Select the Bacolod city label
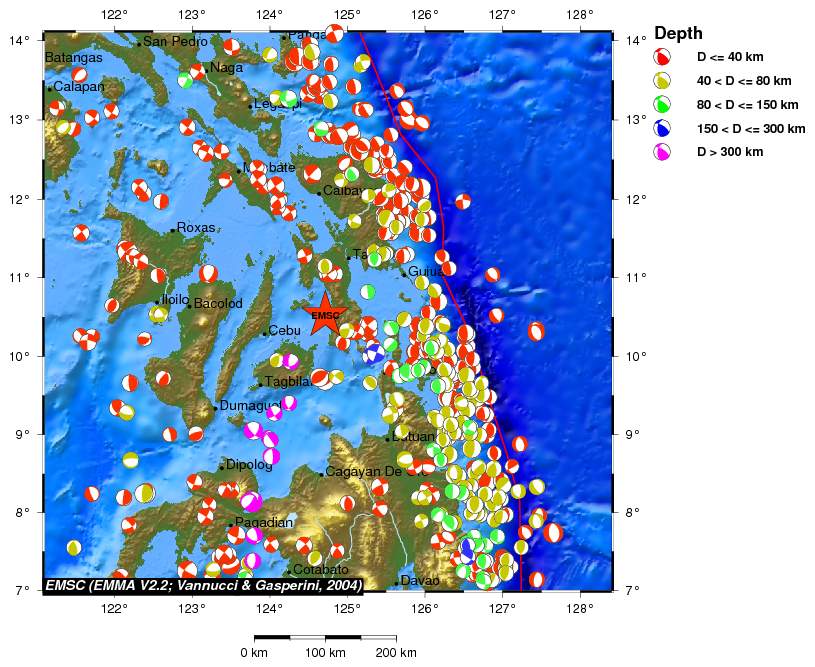815x667 pixels. pyautogui.click(x=218, y=303)
